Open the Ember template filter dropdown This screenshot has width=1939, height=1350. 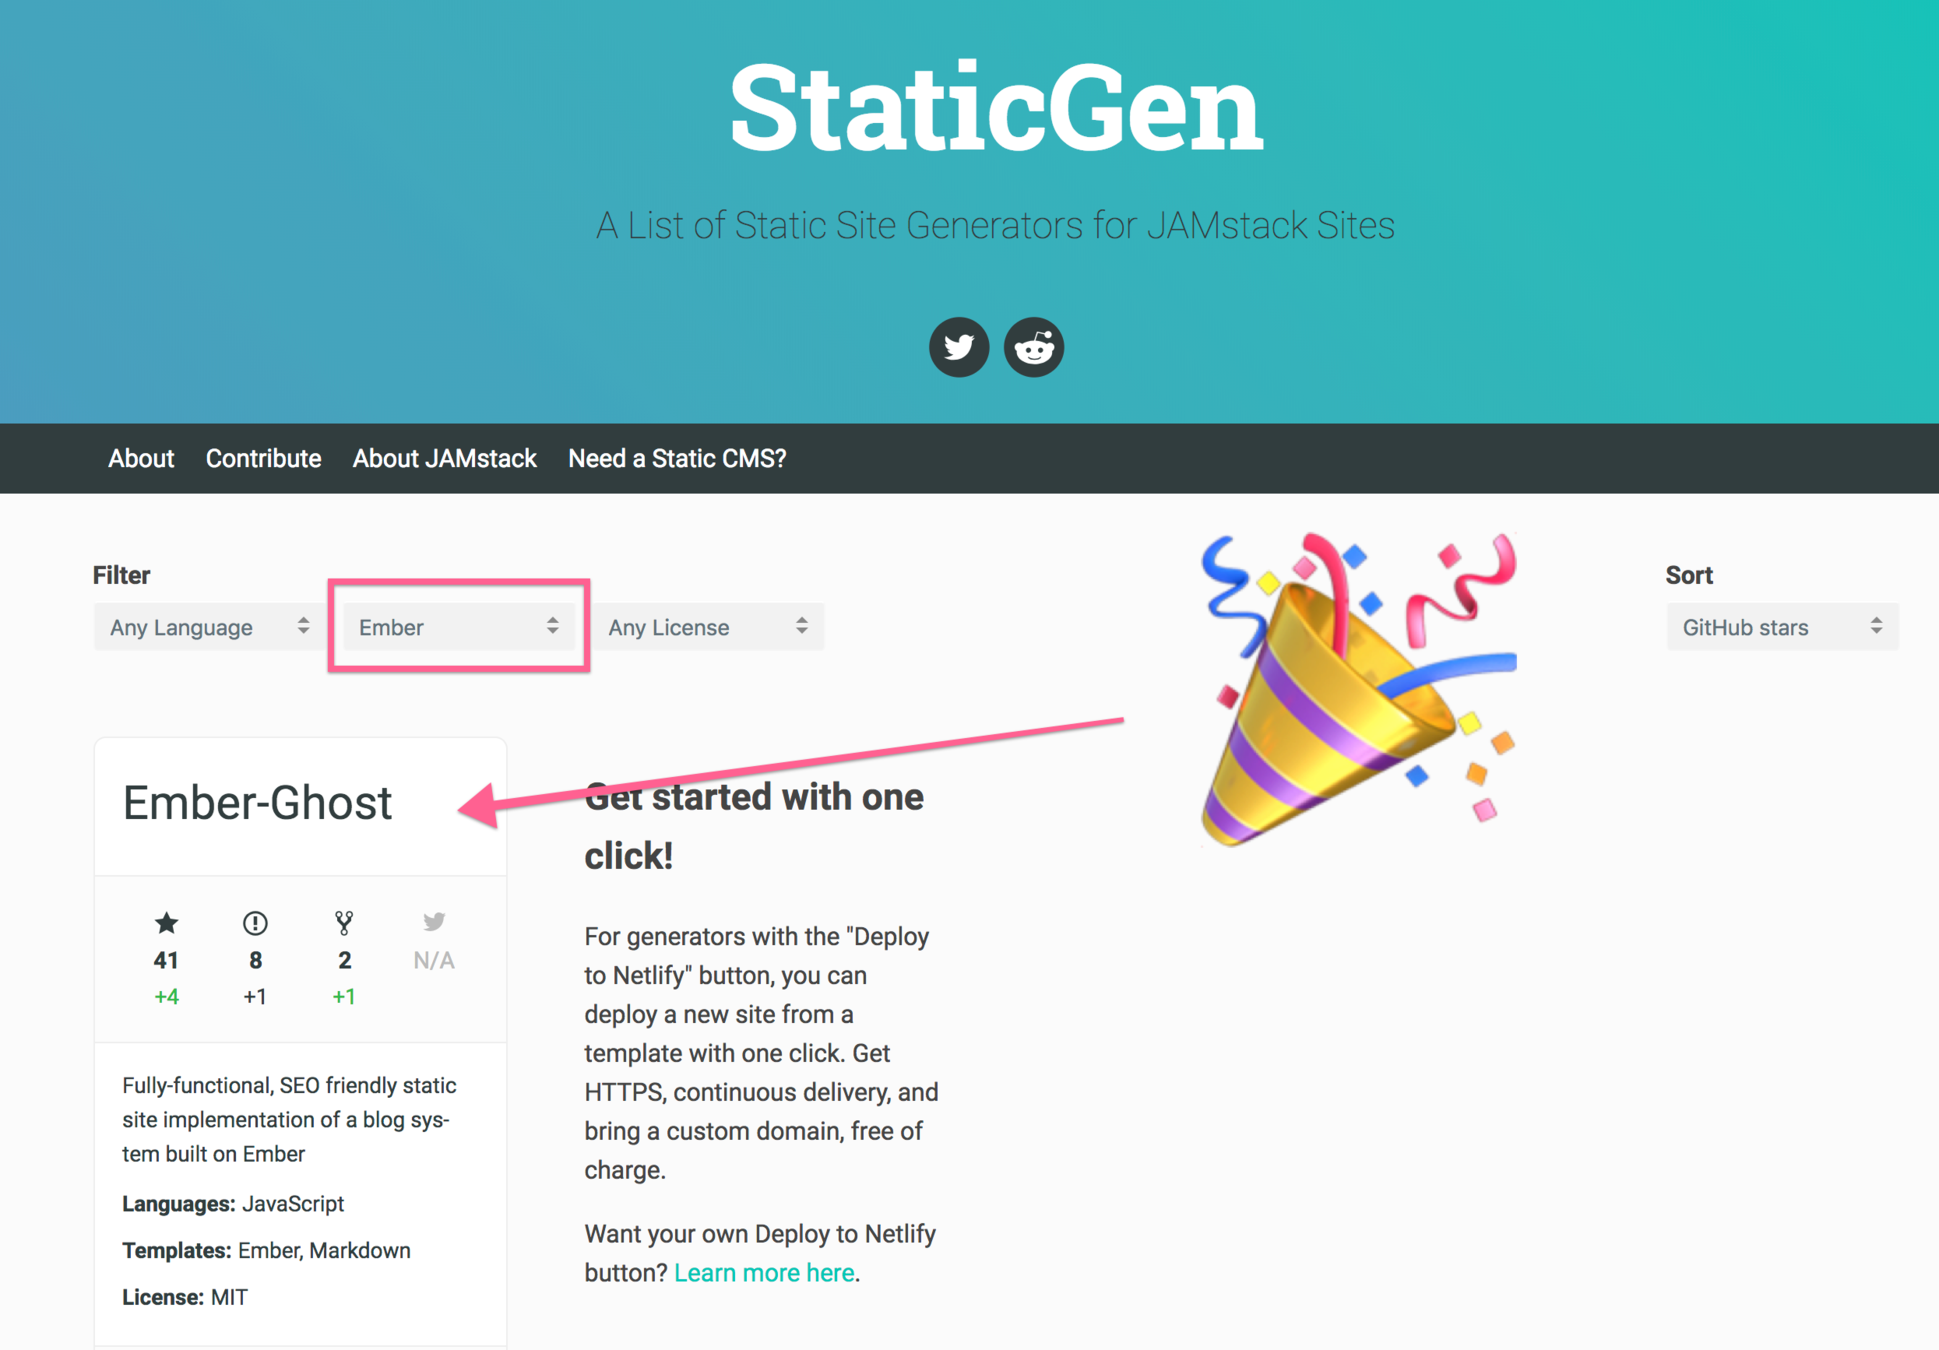pyautogui.click(x=458, y=627)
